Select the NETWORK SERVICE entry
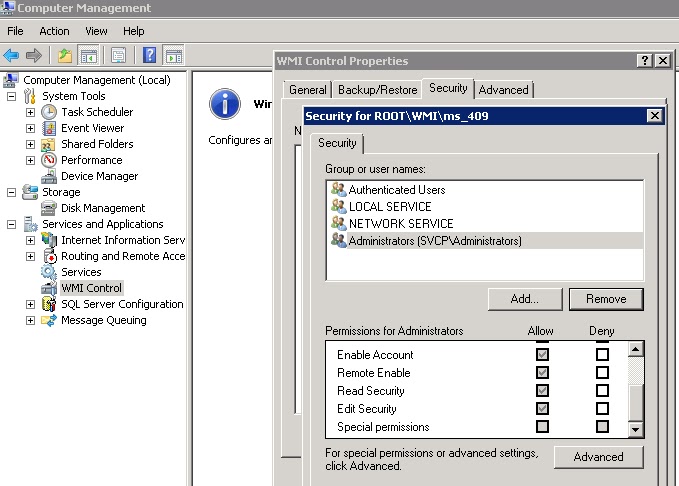Screen dimensions: 679x486 click(x=485, y=224)
